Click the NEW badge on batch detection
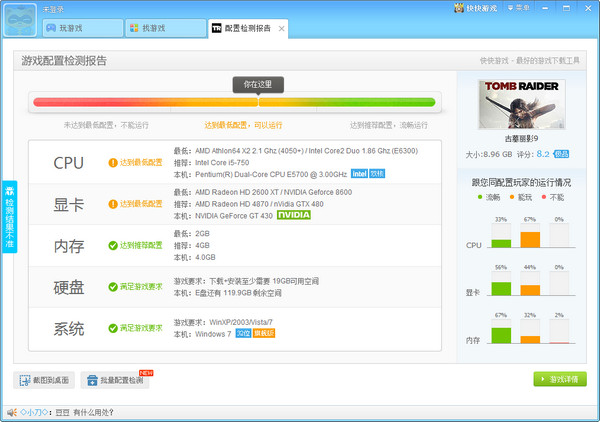Screen dimensions: 600x422 tap(146, 373)
